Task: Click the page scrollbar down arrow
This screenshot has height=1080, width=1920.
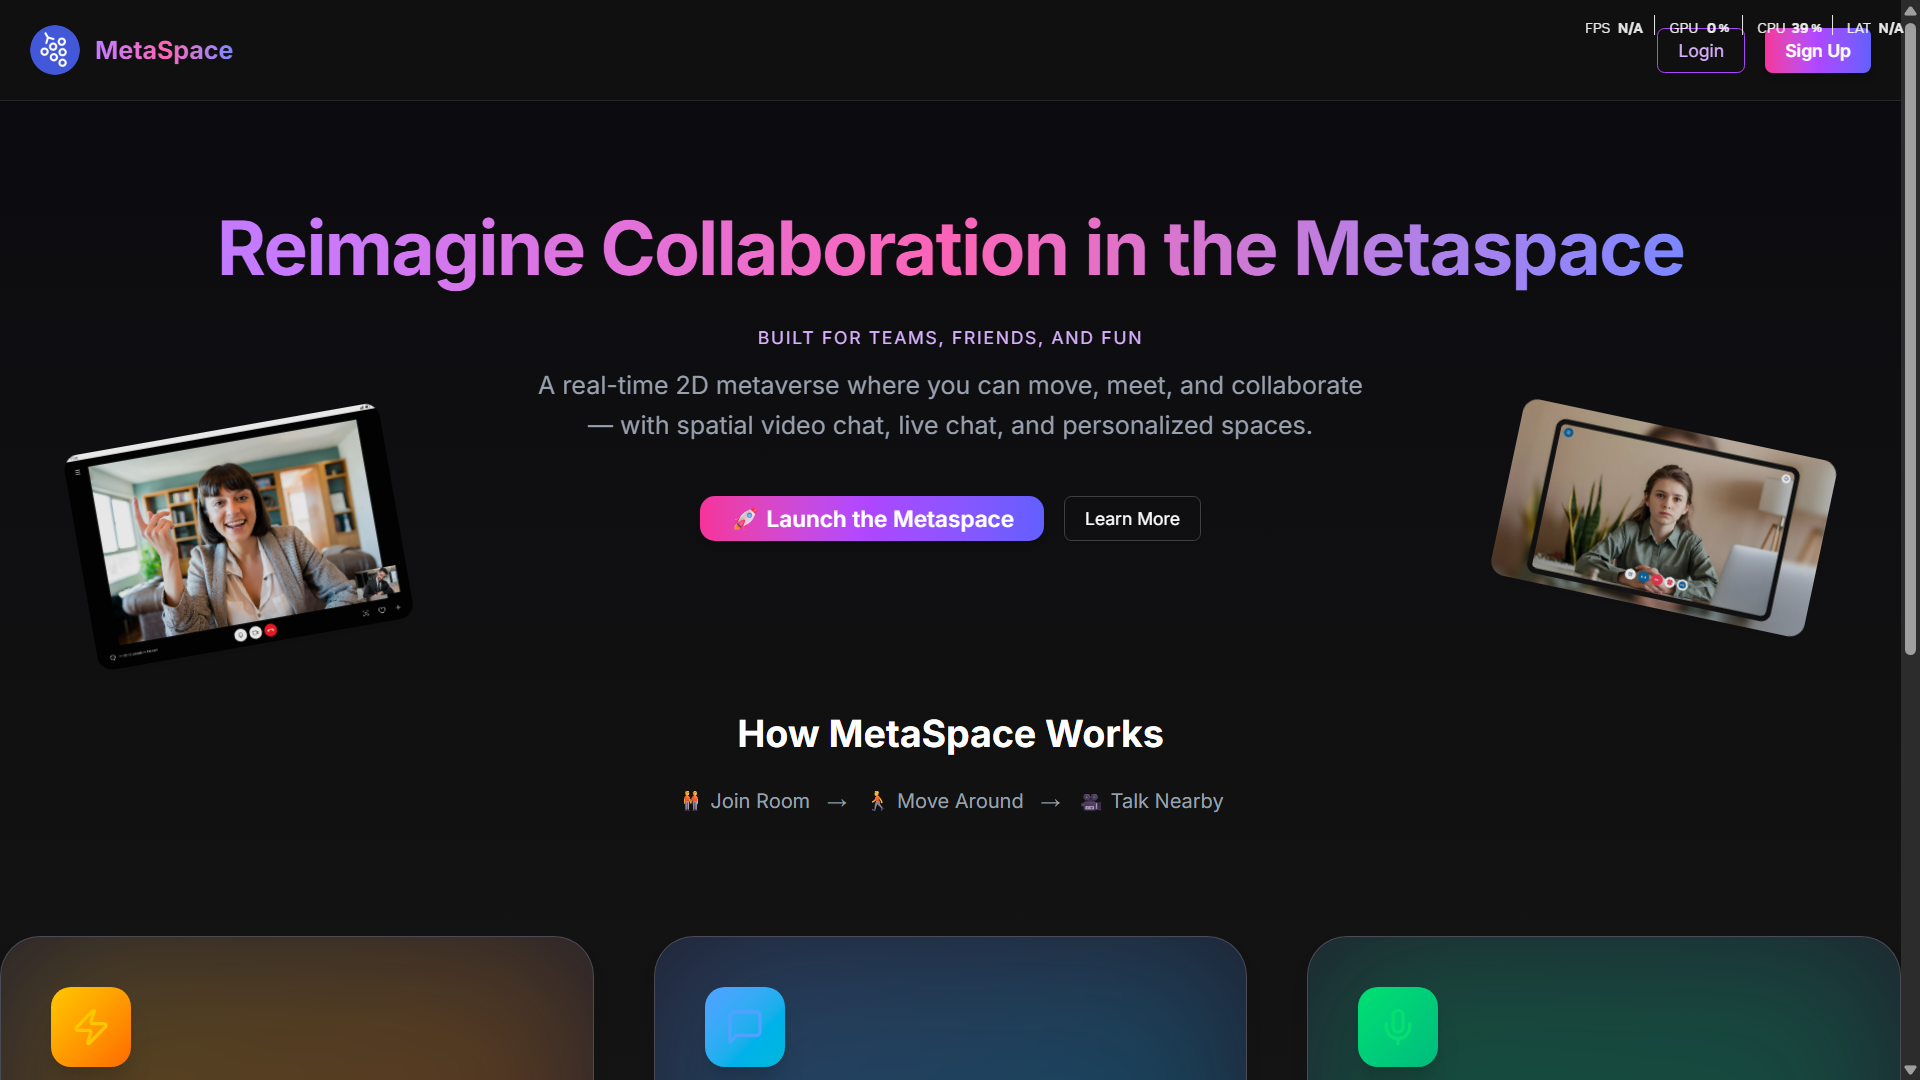Action: pyautogui.click(x=1910, y=1070)
